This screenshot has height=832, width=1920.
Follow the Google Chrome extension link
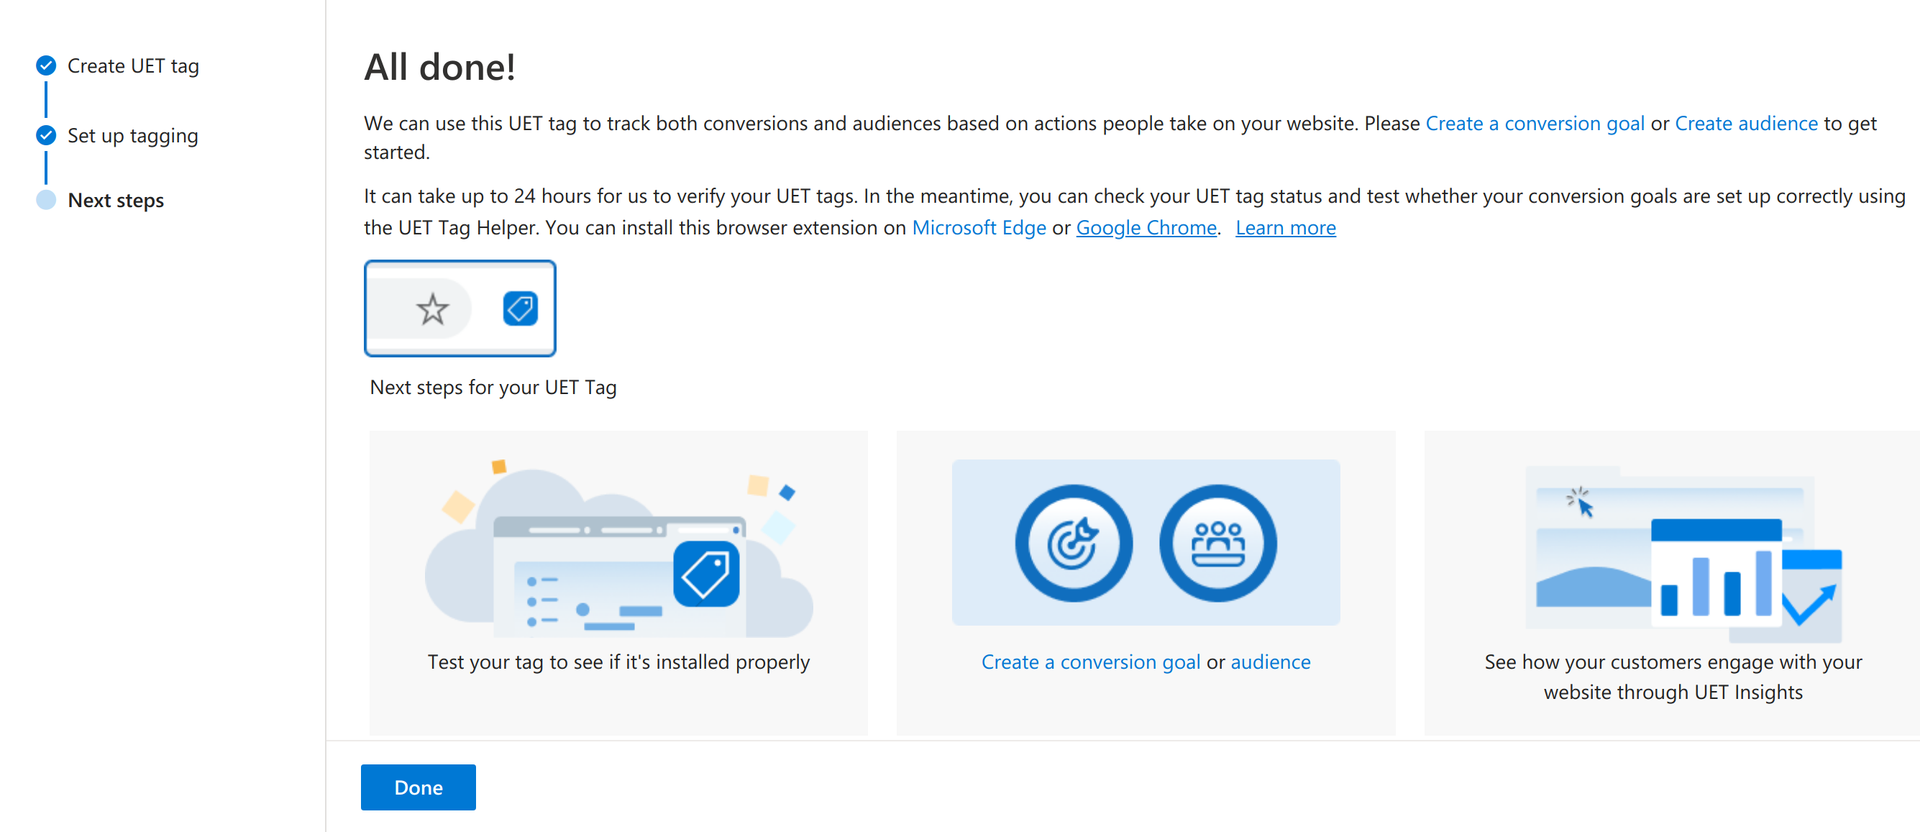tap(1146, 228)
